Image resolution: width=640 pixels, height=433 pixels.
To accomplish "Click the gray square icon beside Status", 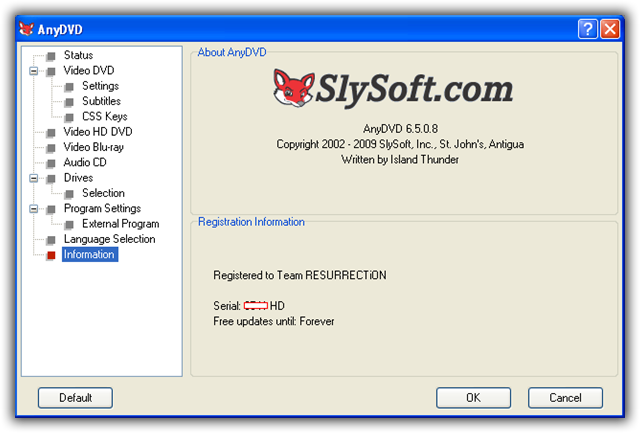I will pyautogui.click(x=51, y=56).
